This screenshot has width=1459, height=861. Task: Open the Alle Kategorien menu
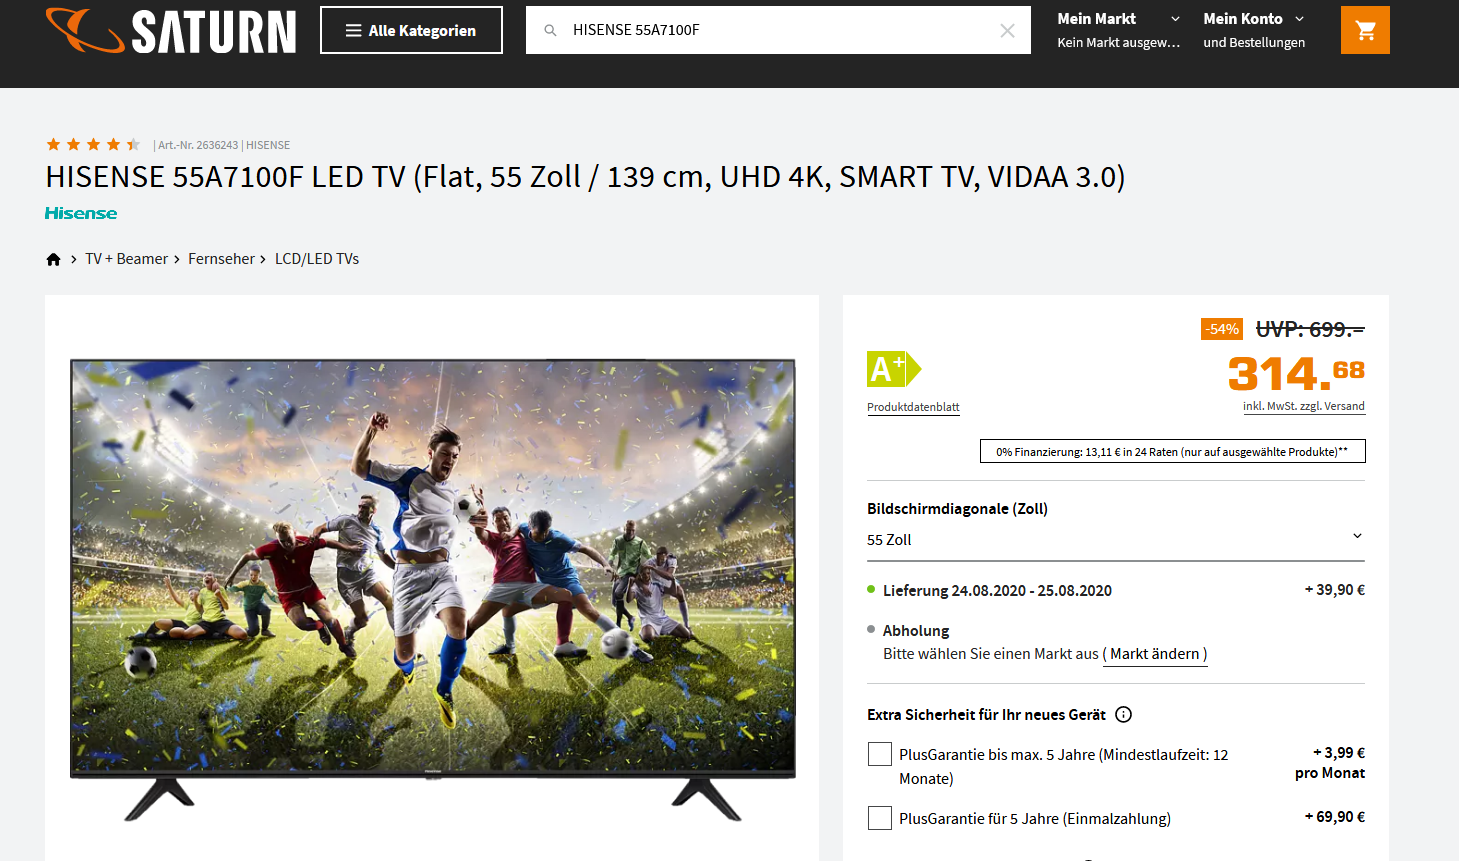point(411,30)
